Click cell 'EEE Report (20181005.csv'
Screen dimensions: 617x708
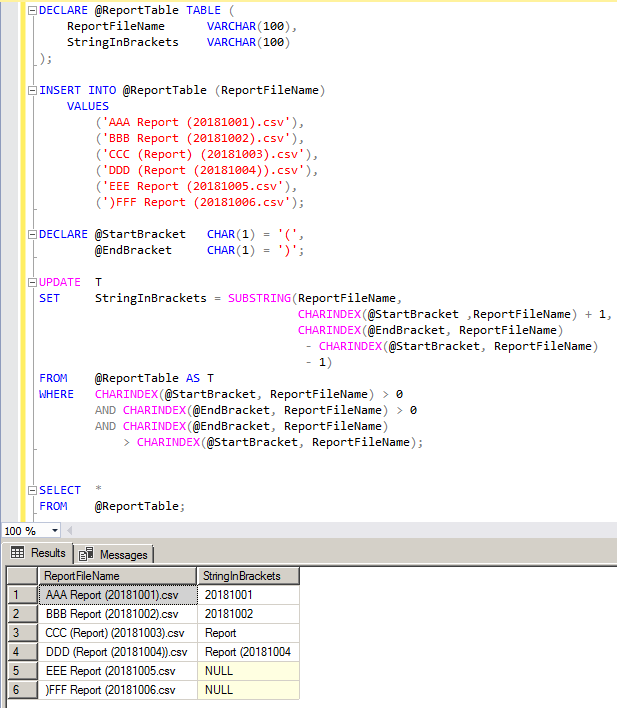pos(118,671)
